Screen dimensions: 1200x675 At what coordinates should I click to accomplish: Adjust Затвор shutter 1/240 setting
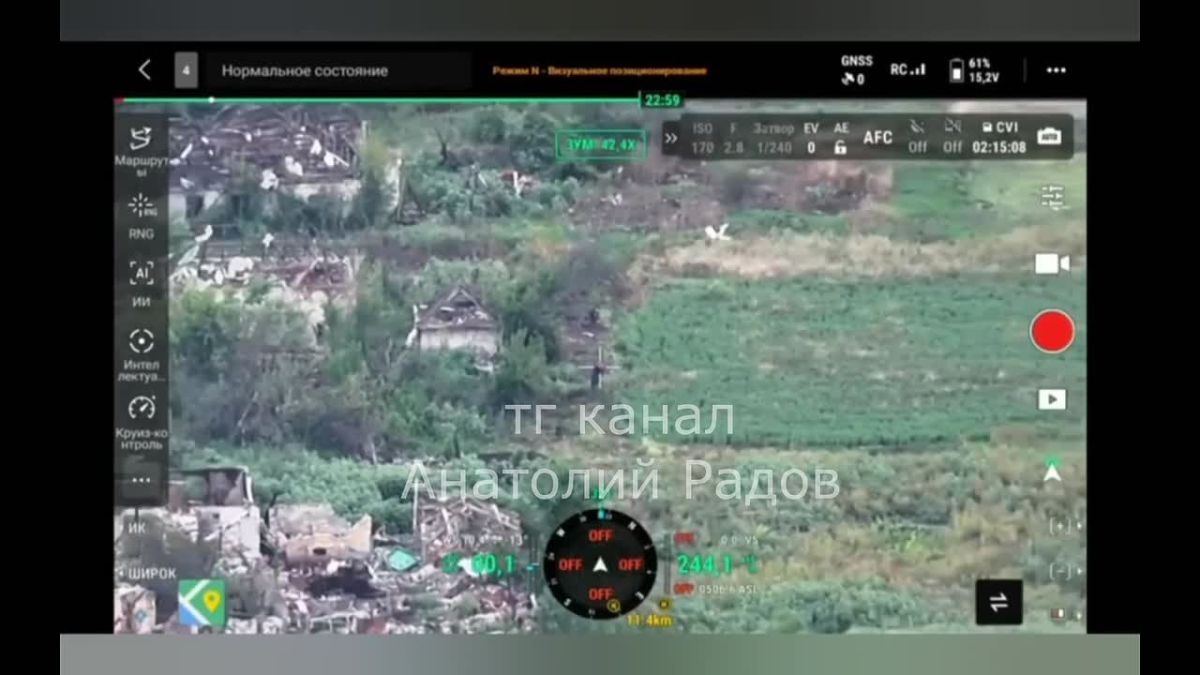tap(774, 138)
